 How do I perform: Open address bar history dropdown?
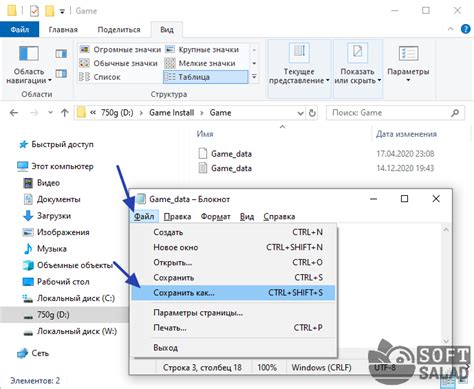click(300, 113)
